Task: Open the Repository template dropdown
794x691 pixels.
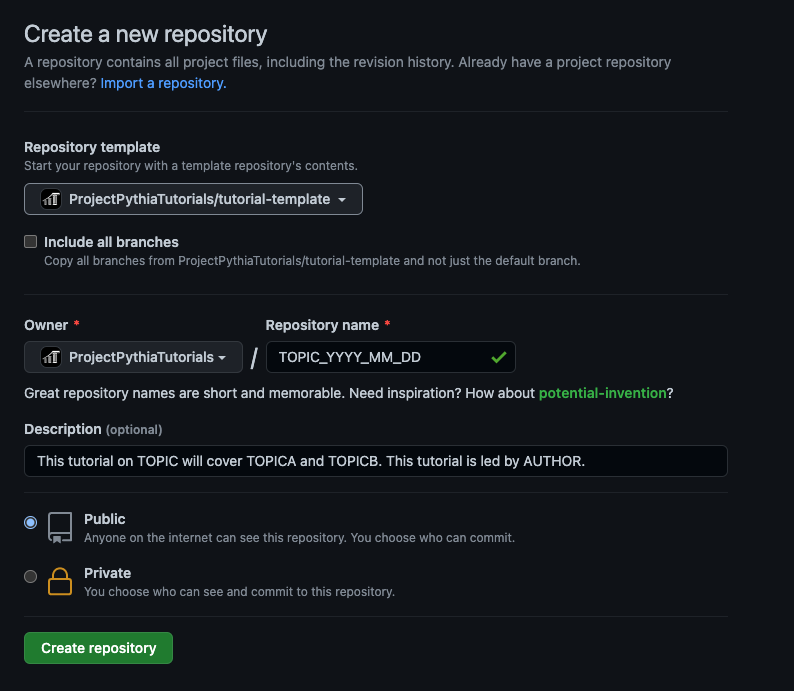Action: click(x=193, y=199)
